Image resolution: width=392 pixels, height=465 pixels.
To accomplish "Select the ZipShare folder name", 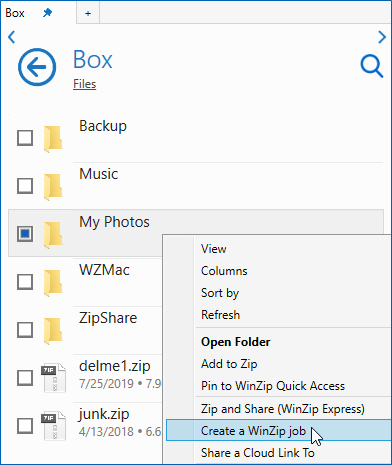I will coord(108,318).
